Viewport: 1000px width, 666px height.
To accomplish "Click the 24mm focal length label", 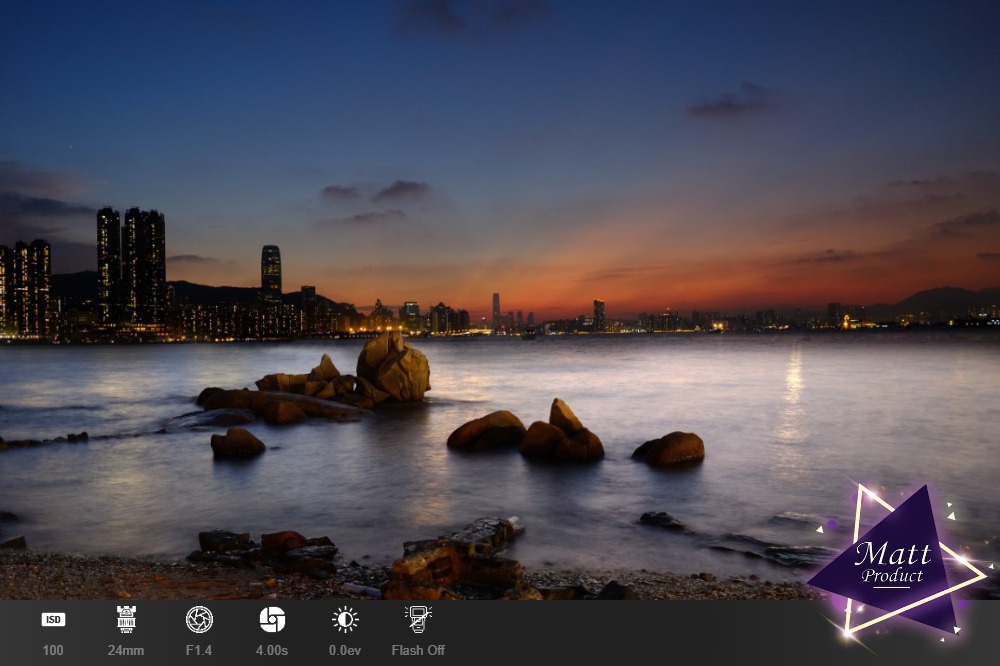I will [x=126, y=650].
